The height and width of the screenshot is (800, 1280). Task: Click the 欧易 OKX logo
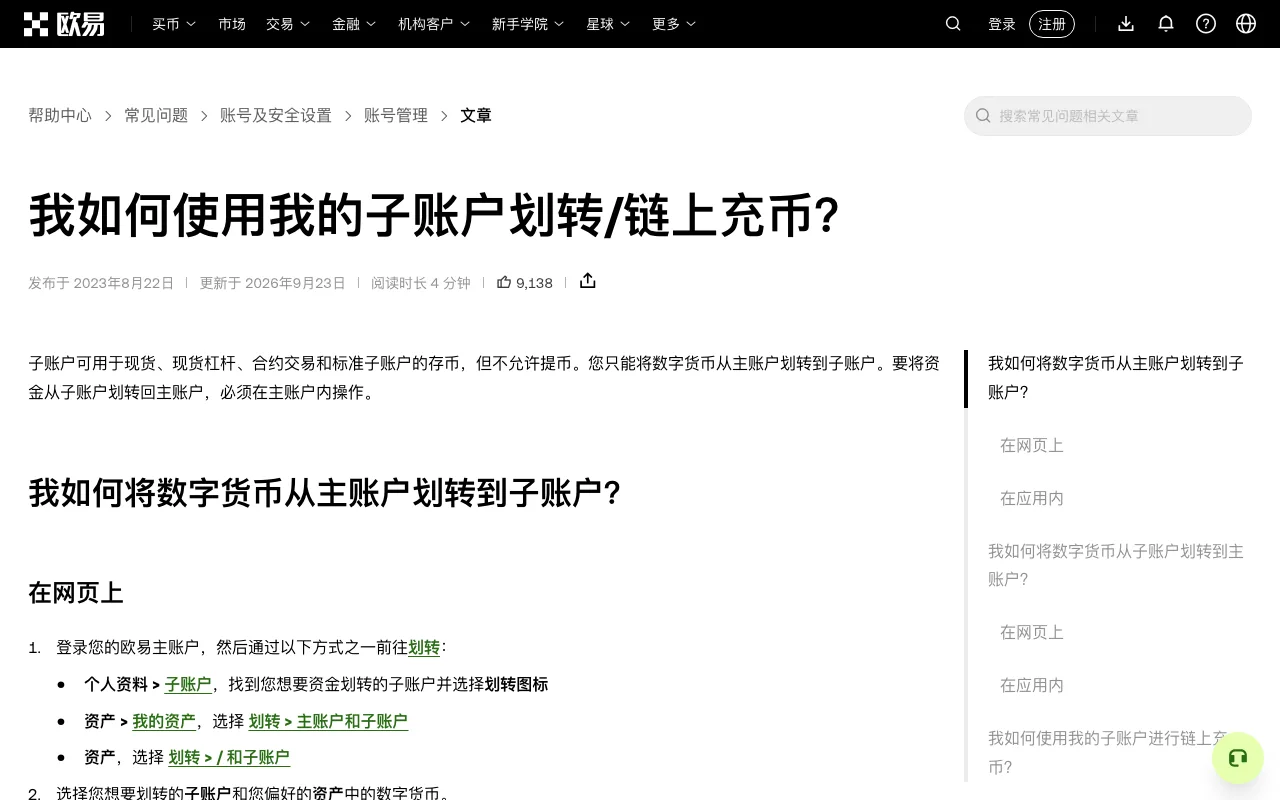(x=64, y=24)
